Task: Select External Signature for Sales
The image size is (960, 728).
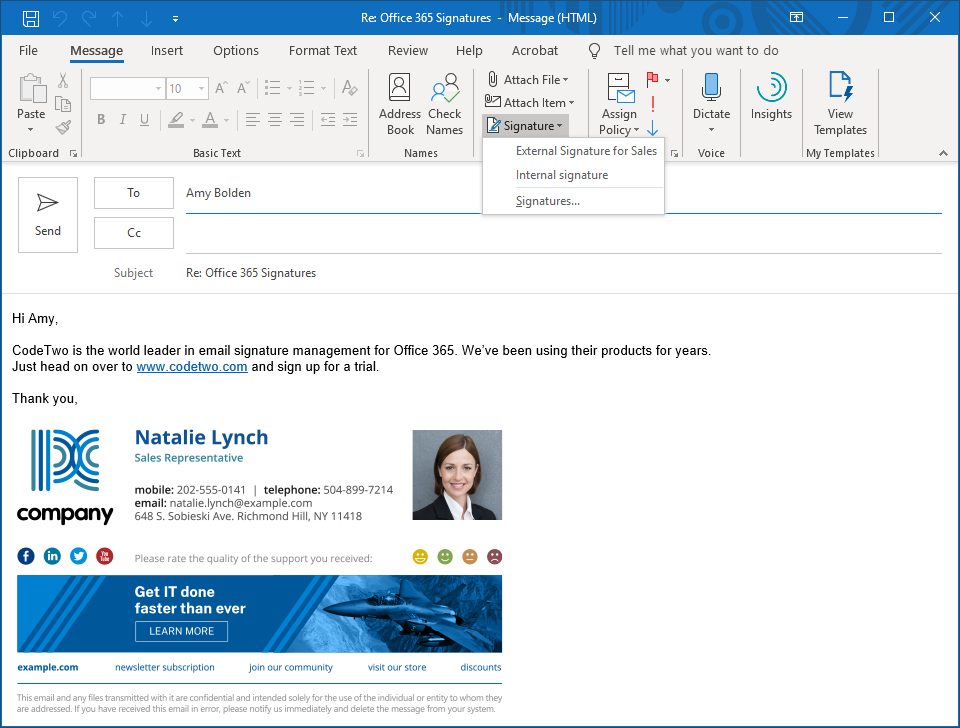Action: (x=586, y=151)
